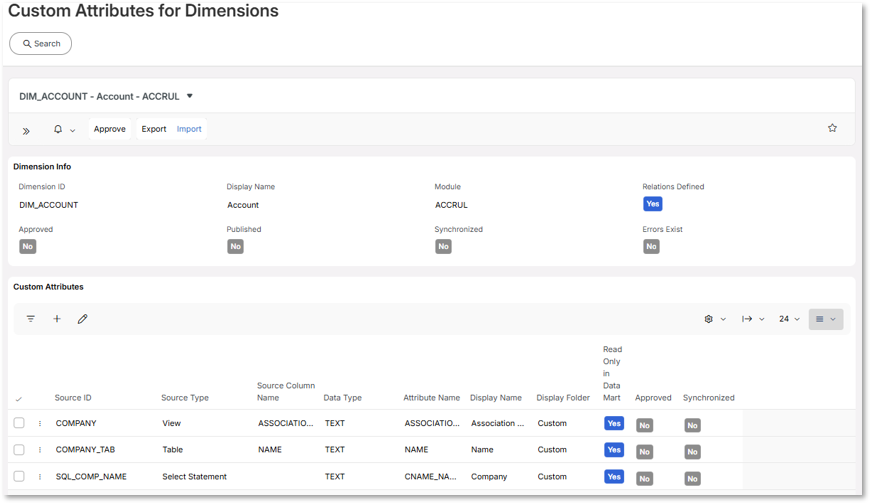Open the dropdown arrow beside the bell
Image resolution: width=871 pixels, height=504 pixels.
coord(72,131)
